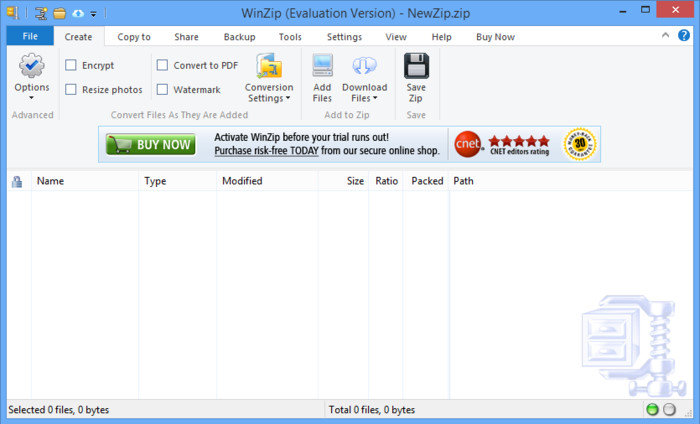
Task: Click the quick access open folder icon
Action: pyautogui.click(x=59, y=13)
